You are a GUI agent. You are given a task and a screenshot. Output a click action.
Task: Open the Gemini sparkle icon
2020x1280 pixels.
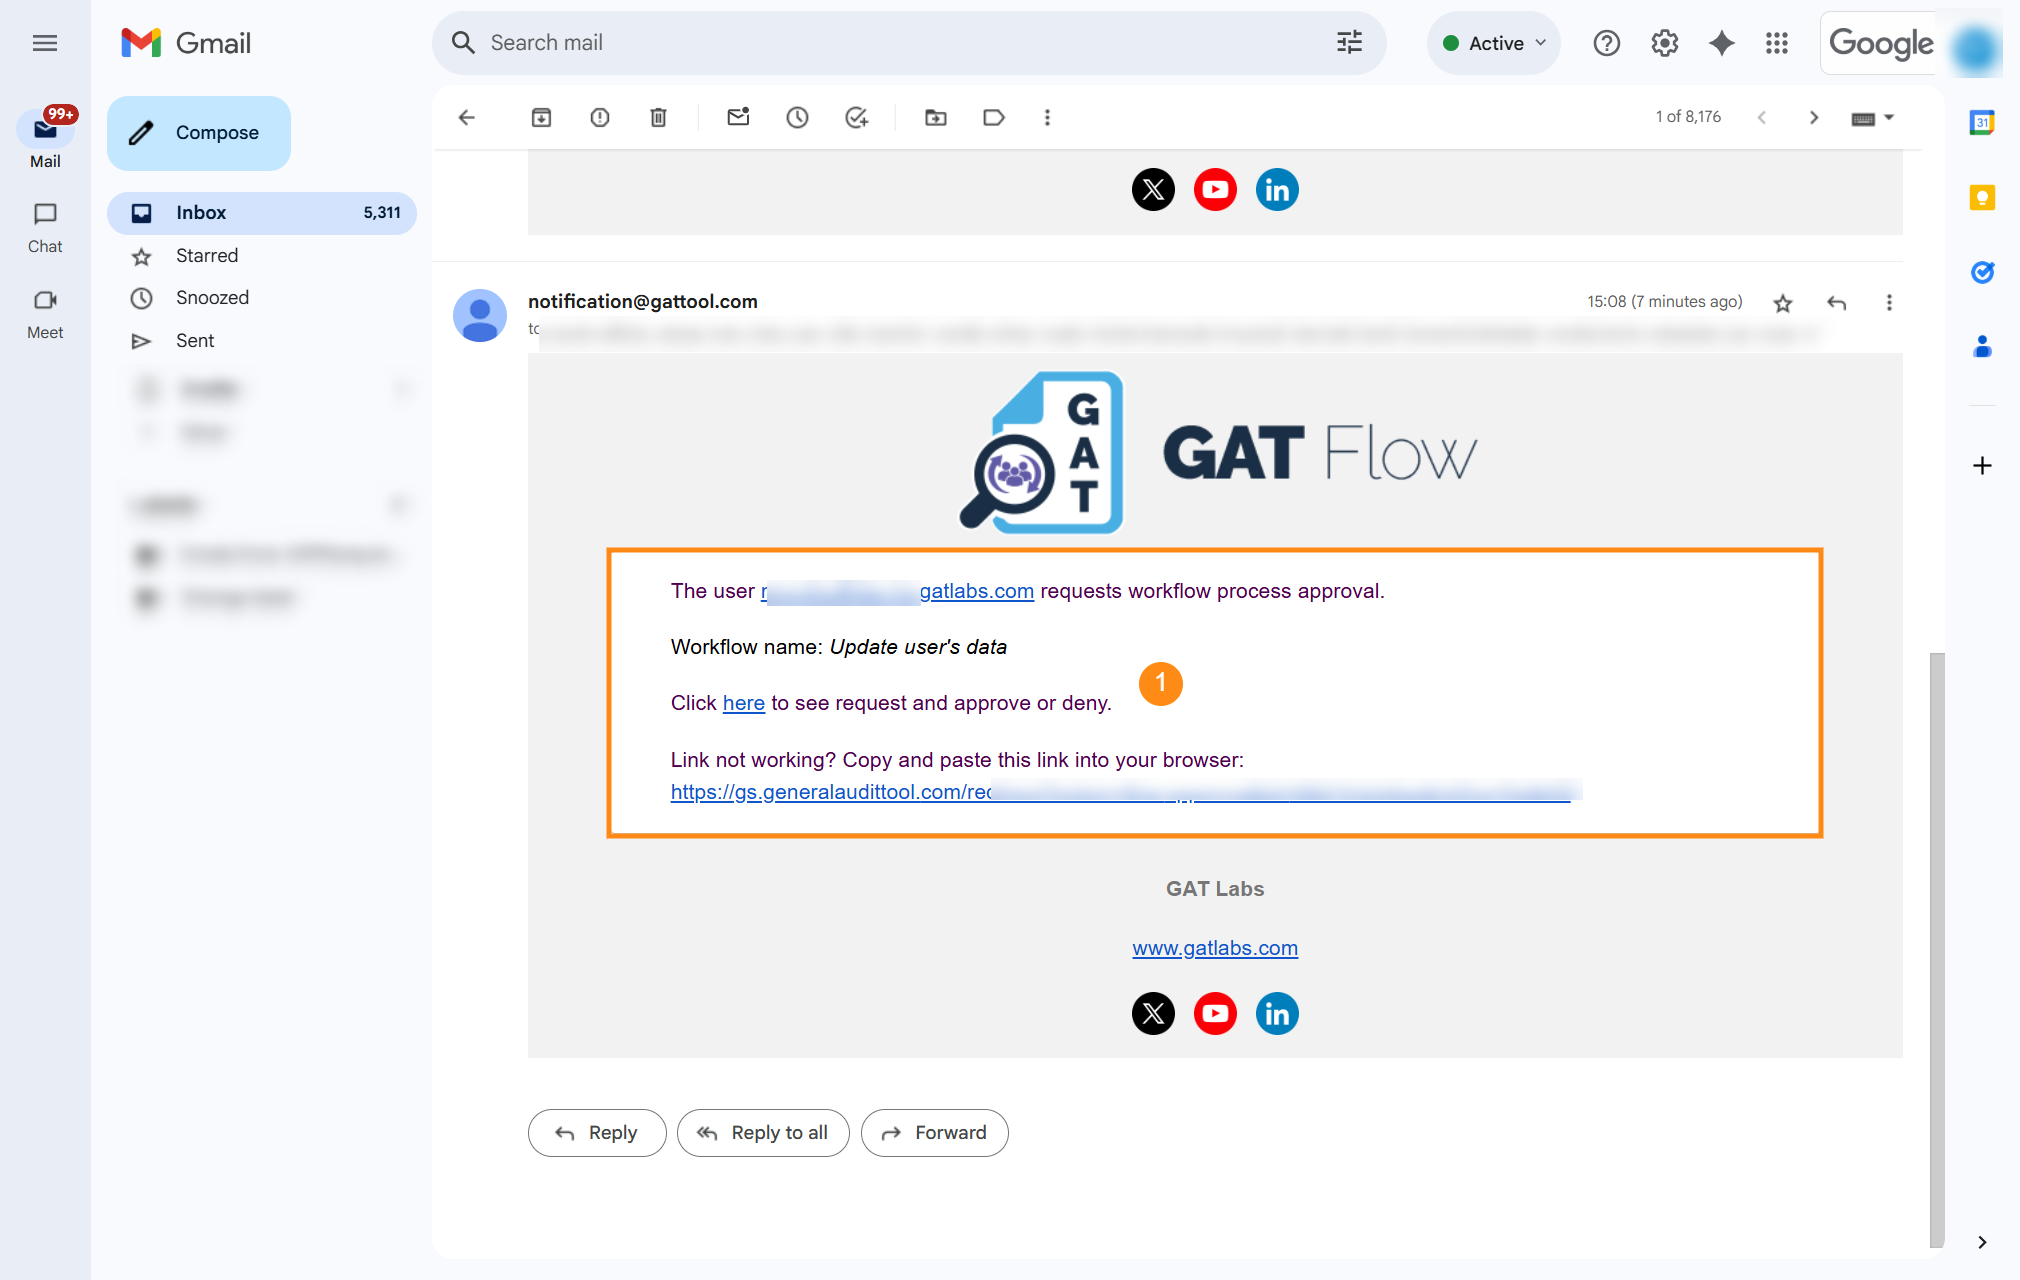tap(1721, 43)
